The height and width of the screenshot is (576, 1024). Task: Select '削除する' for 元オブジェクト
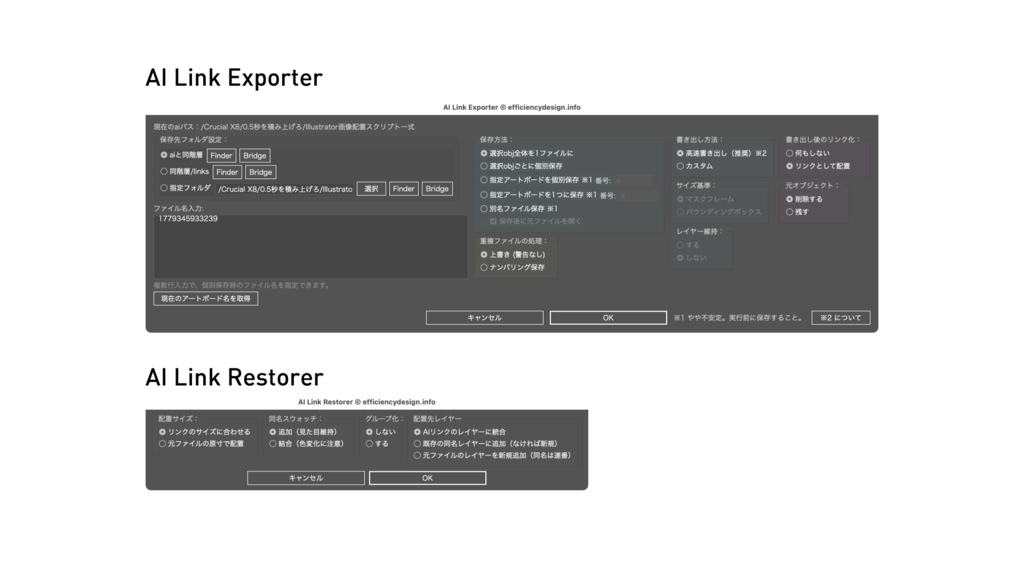[790, 199]
